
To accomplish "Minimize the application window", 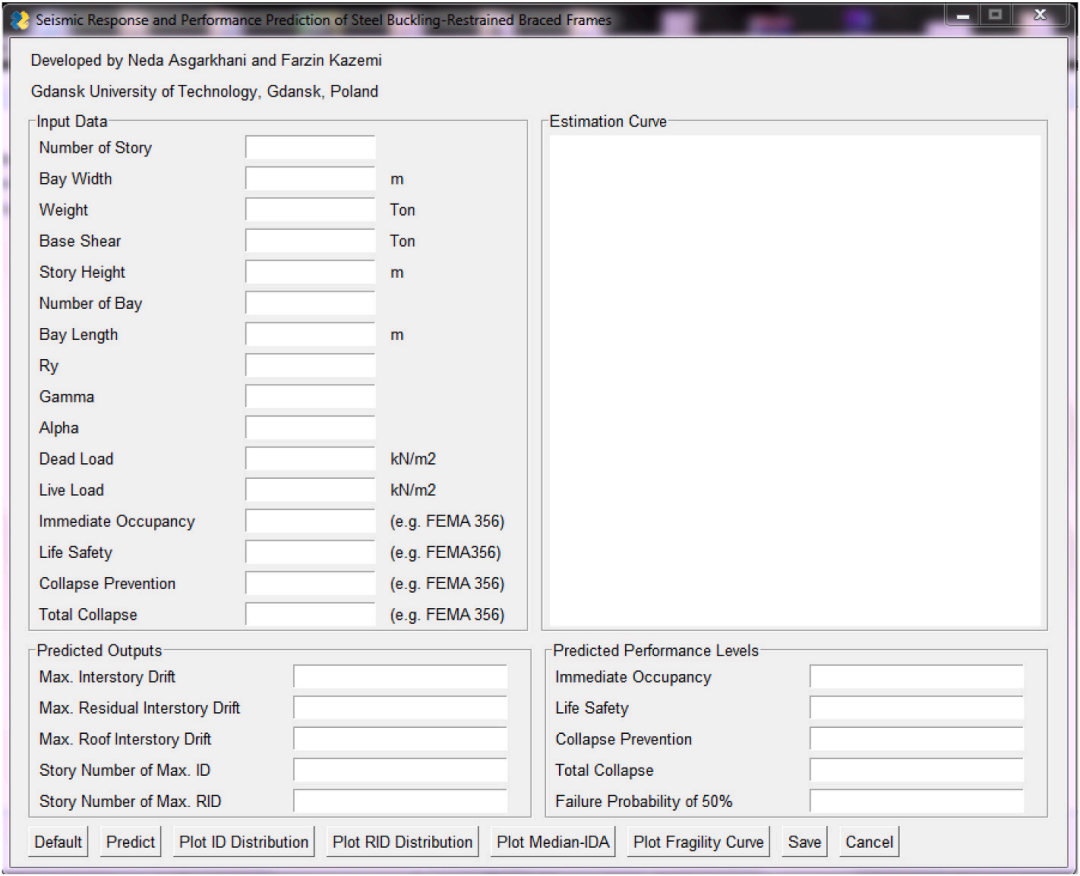I will click(x=963, y=15).
